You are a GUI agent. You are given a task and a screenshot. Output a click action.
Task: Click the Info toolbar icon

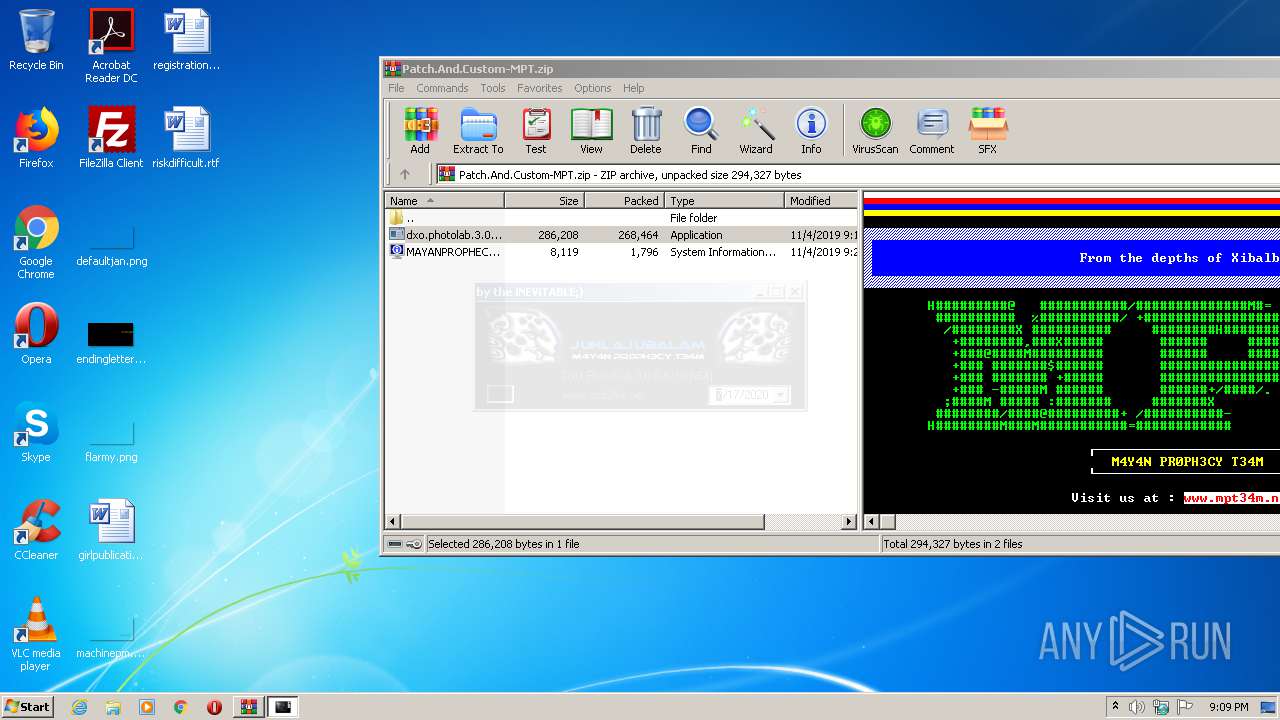click(811, 131)
